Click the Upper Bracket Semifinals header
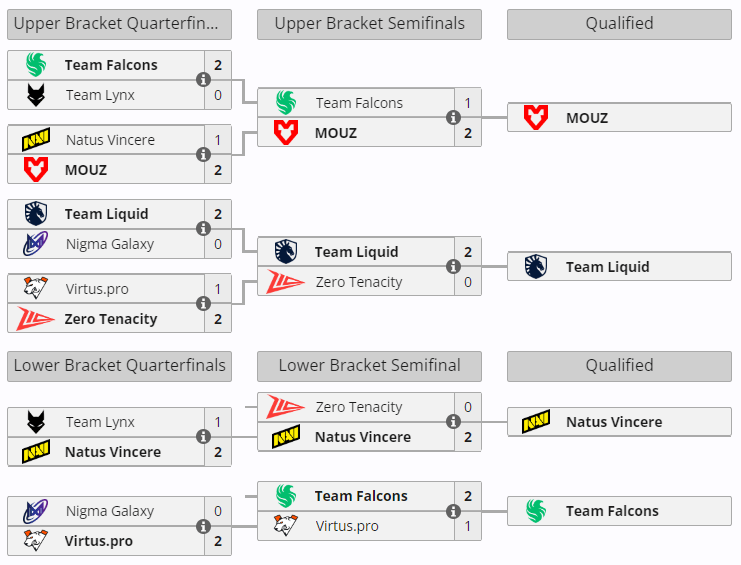Image resolution: width=741 pixels, height=565 pixels. [369, 24]
